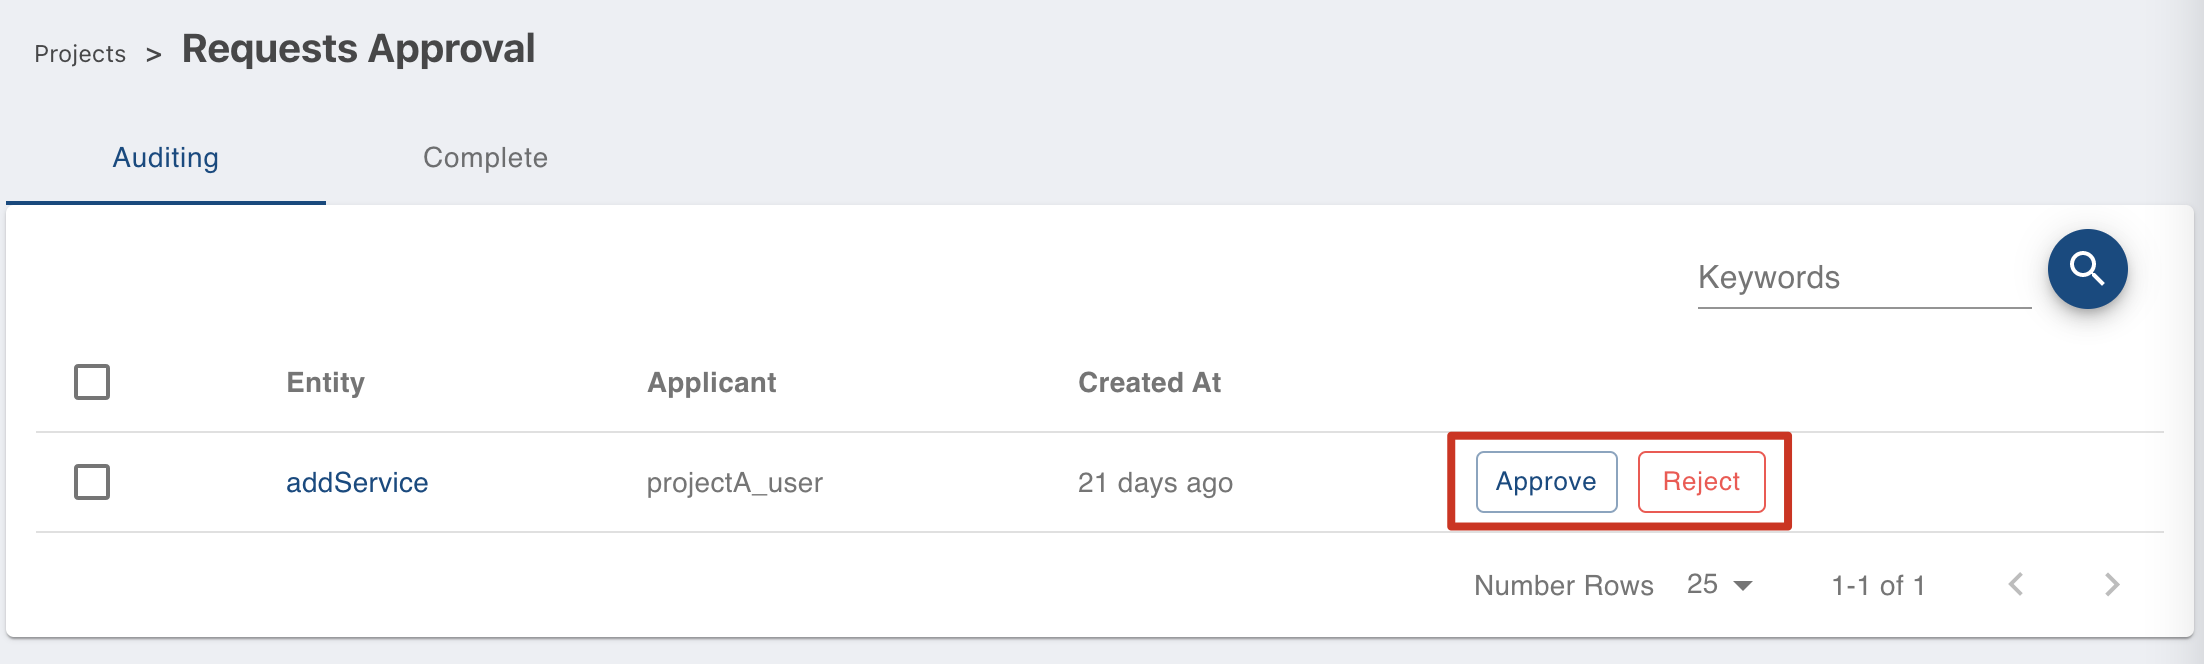Image resolution: width=2204 pixels, height=664 pixels.
Task: Approve the addService request
Action: coord(1546,482)
